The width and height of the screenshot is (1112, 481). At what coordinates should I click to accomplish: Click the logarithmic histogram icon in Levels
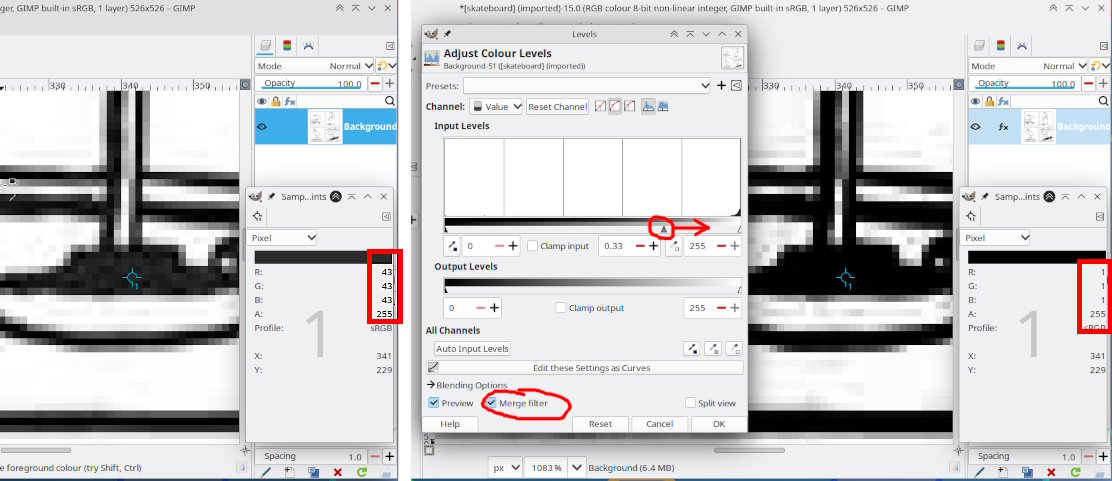[x=663, y=107]
